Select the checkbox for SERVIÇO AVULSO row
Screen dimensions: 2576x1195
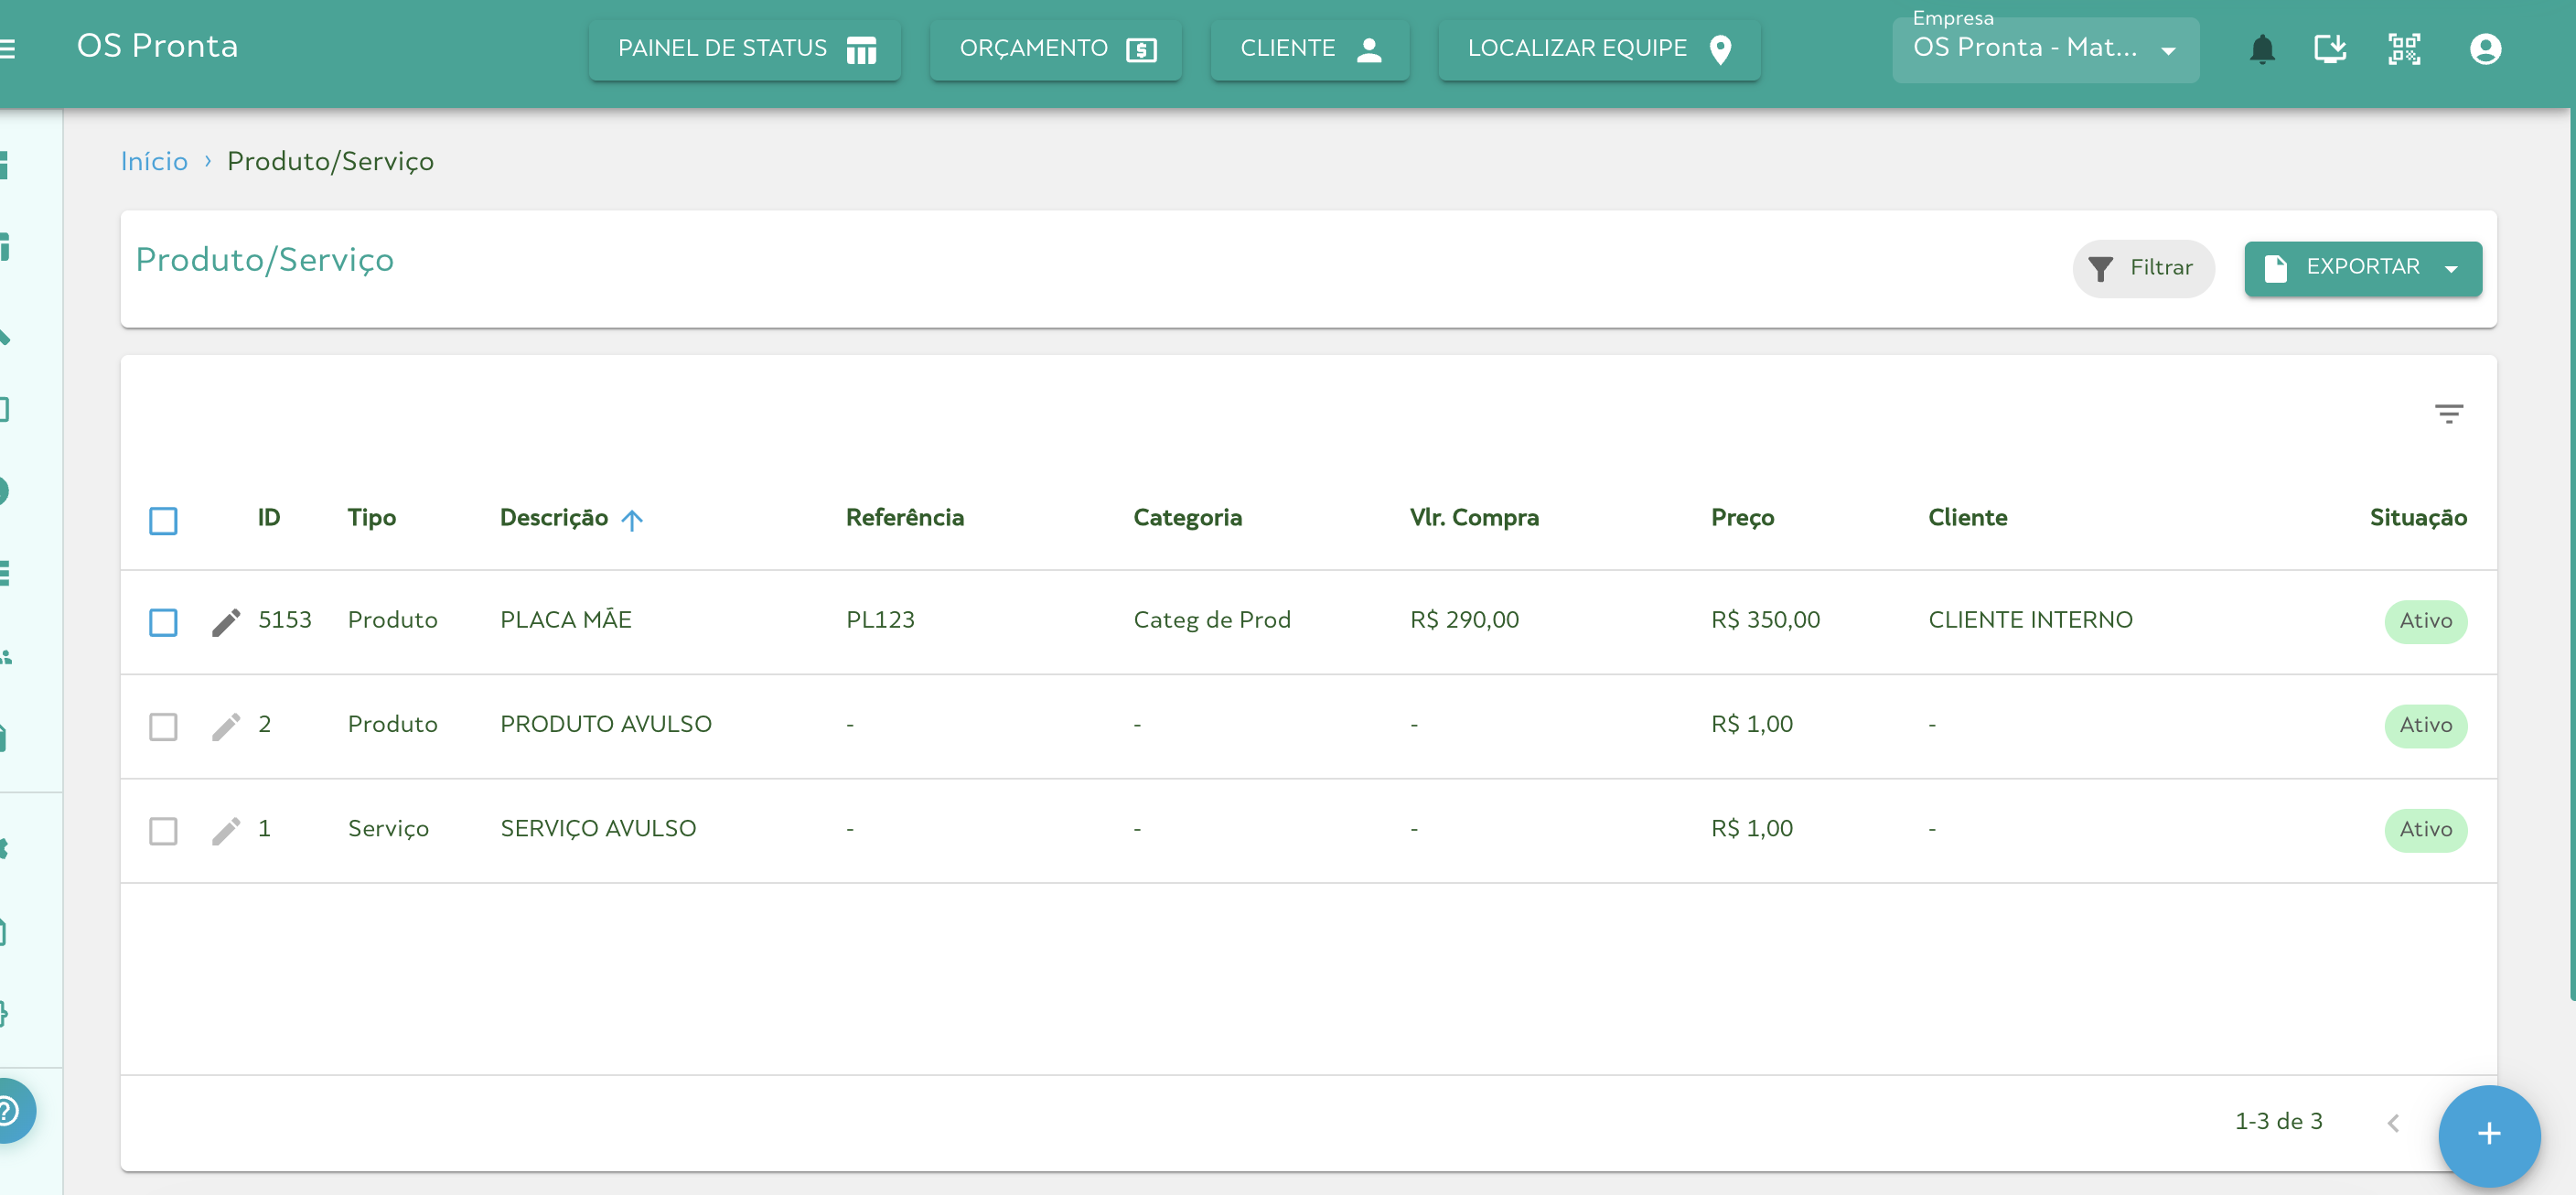click(x=163, y=830)
